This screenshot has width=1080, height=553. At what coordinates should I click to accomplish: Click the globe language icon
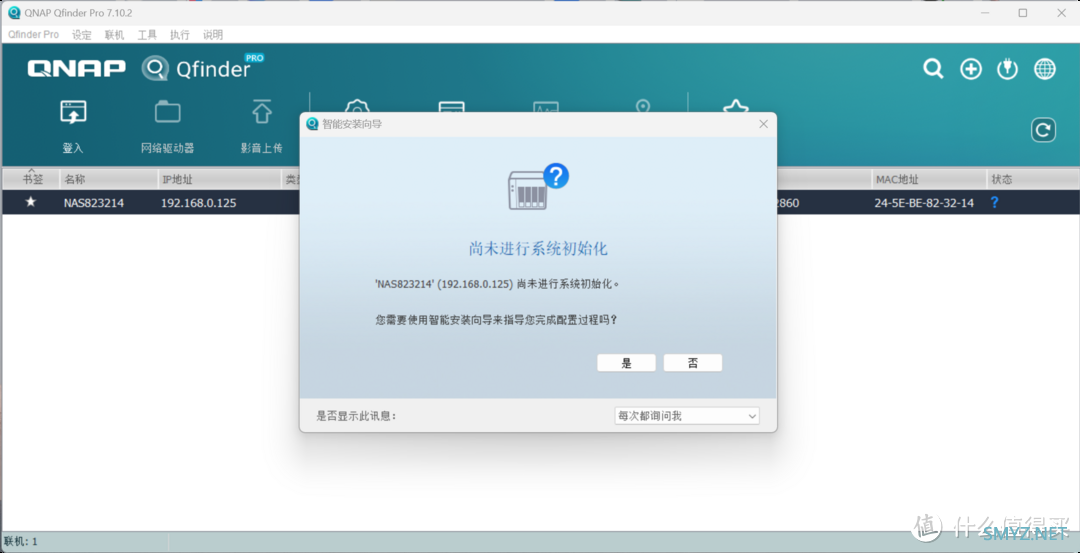click(1044, 69)
